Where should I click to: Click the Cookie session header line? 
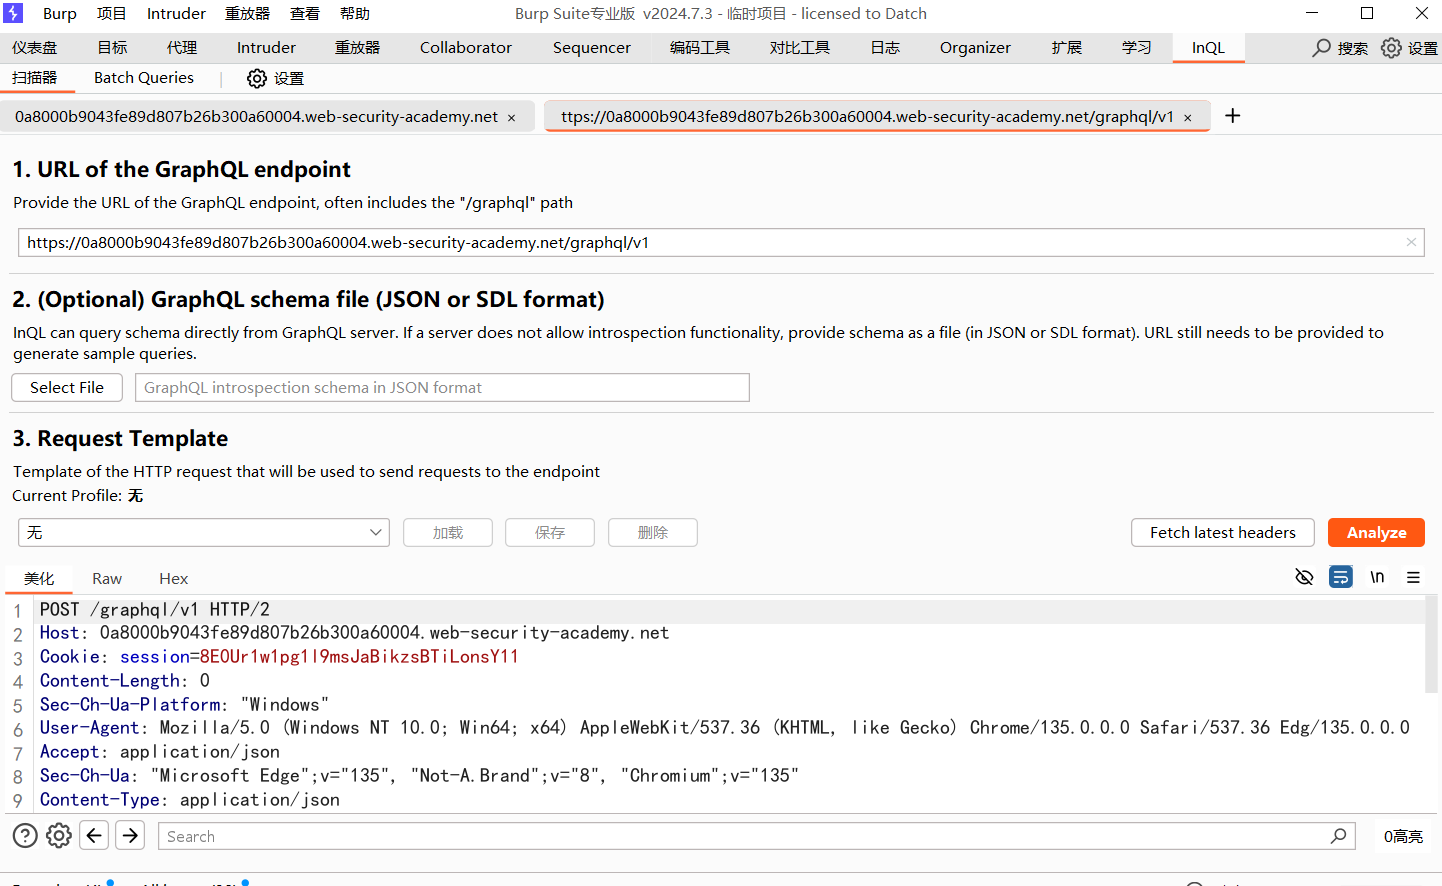[x=279, y=657]
